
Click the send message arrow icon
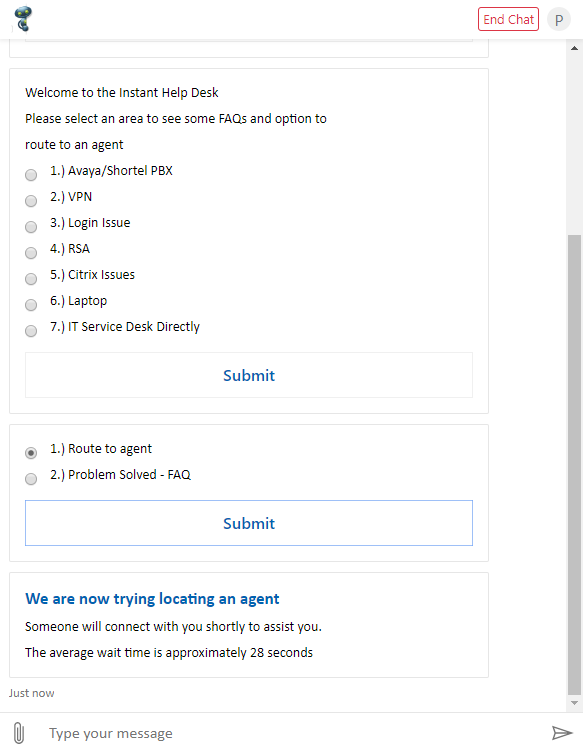(x=562, y=733)
